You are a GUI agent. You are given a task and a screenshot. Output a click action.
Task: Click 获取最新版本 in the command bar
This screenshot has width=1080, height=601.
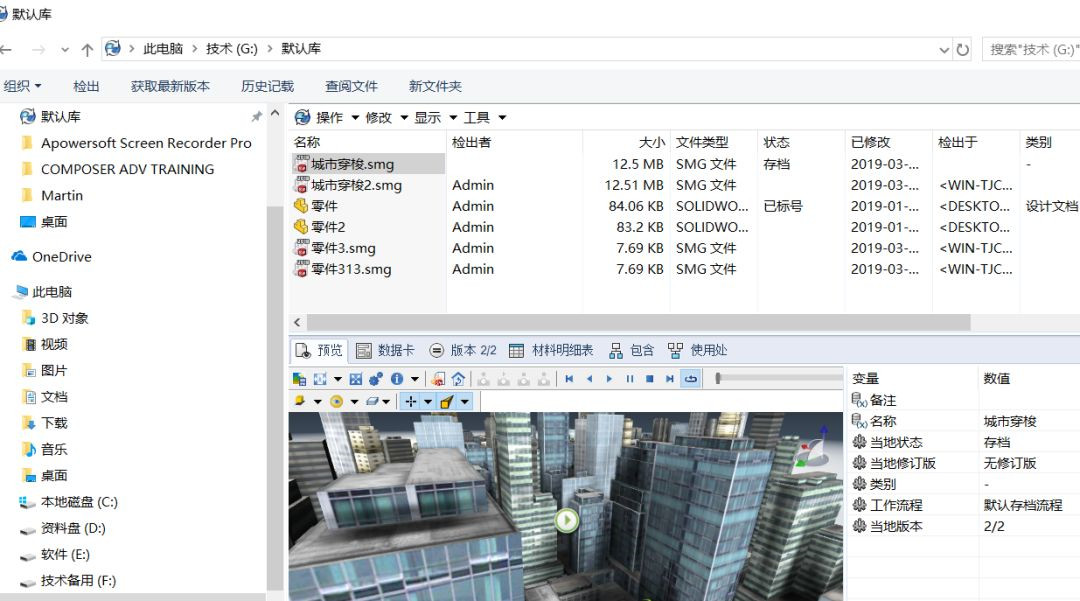[170, 86]
